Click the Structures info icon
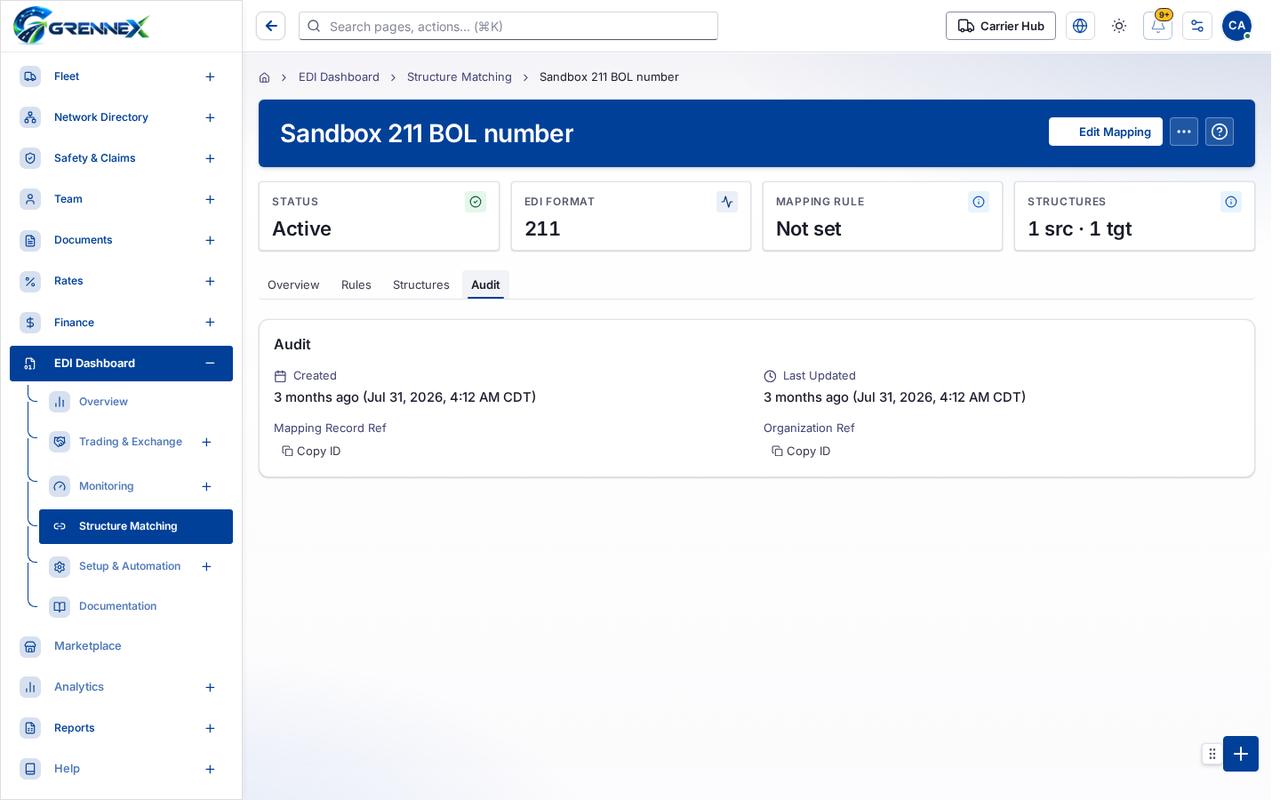 (x=1231, y=202)
